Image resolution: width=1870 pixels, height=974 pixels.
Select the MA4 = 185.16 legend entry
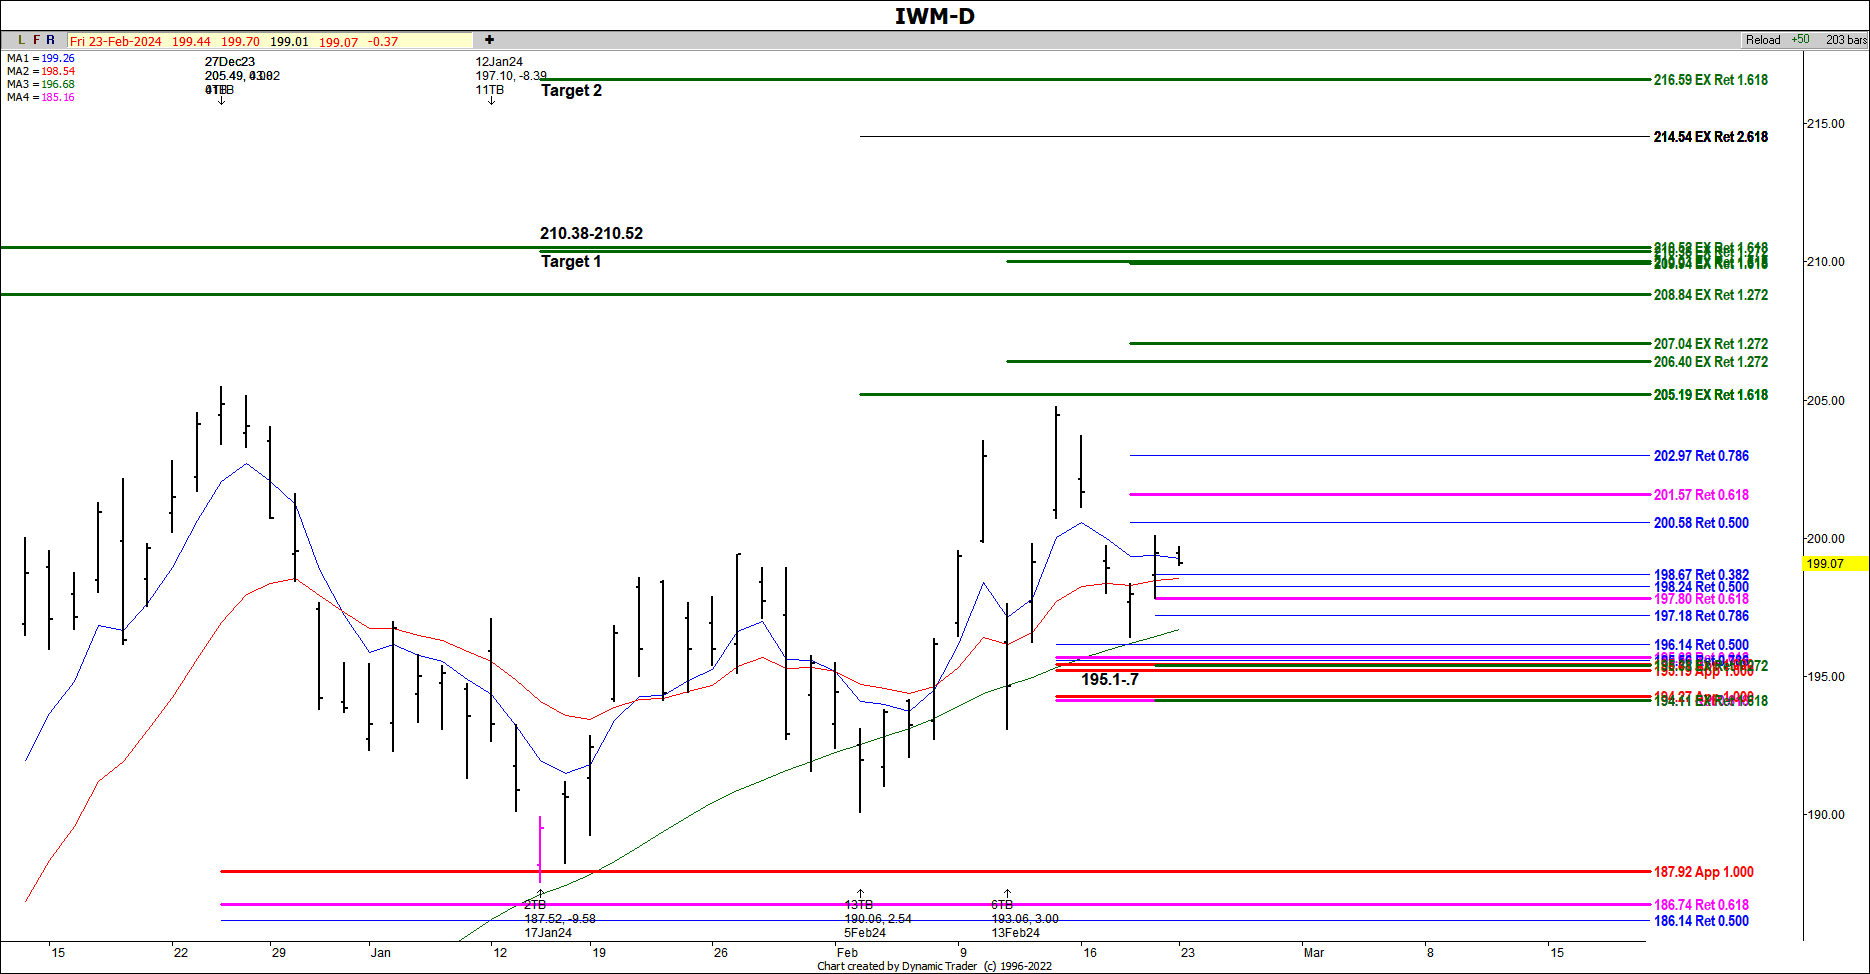(x=41, y=97)
